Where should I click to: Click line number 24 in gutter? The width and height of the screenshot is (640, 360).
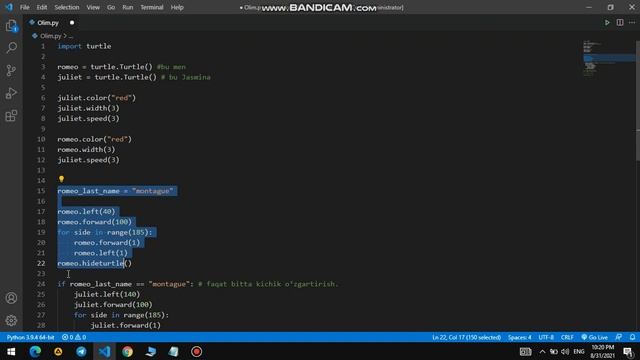41,284
